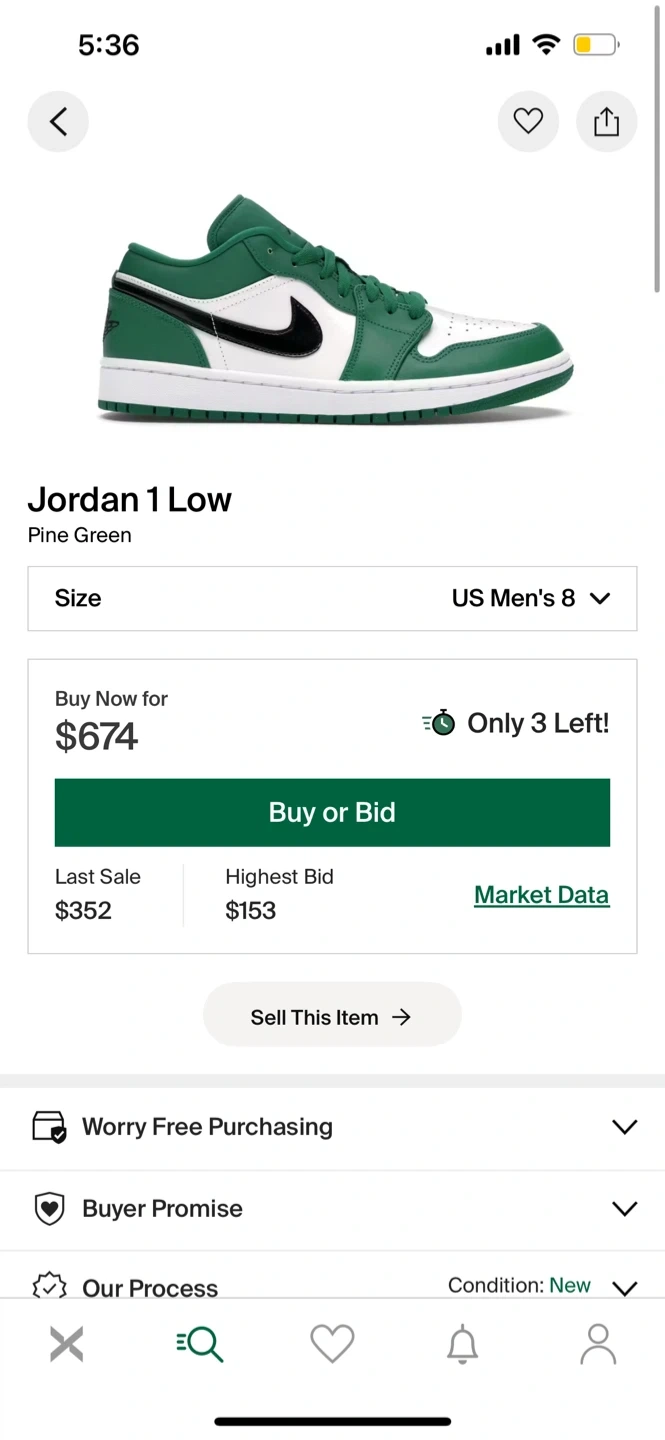
Task: Open the Market Data link
Action: pos(541,895)
